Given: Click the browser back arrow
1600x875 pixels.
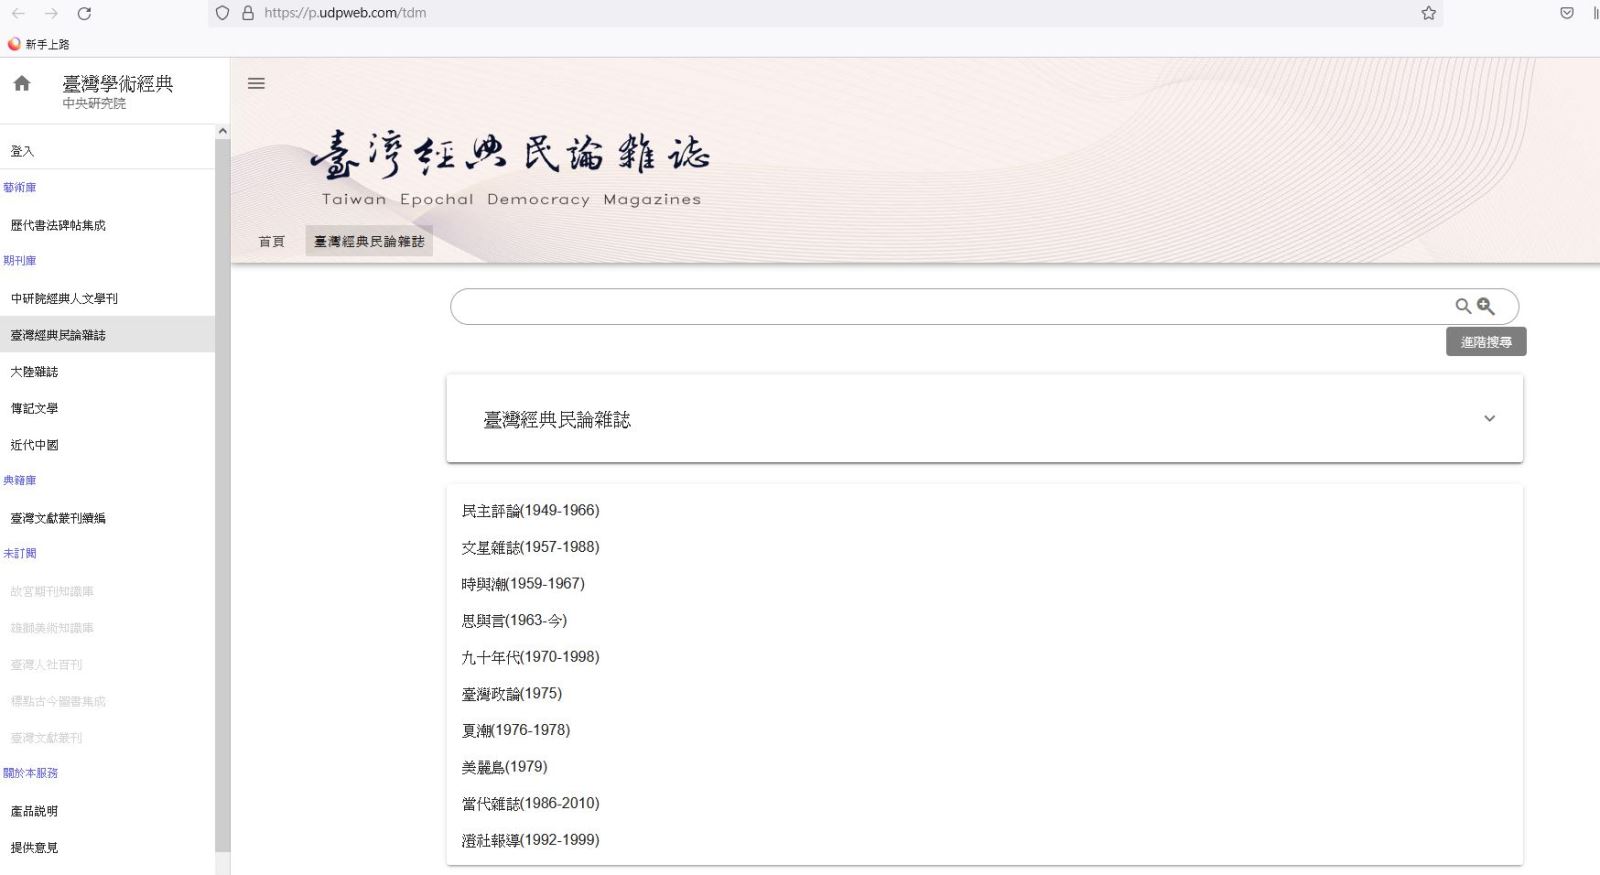Looking at the screenshot, I should [18, 13].
